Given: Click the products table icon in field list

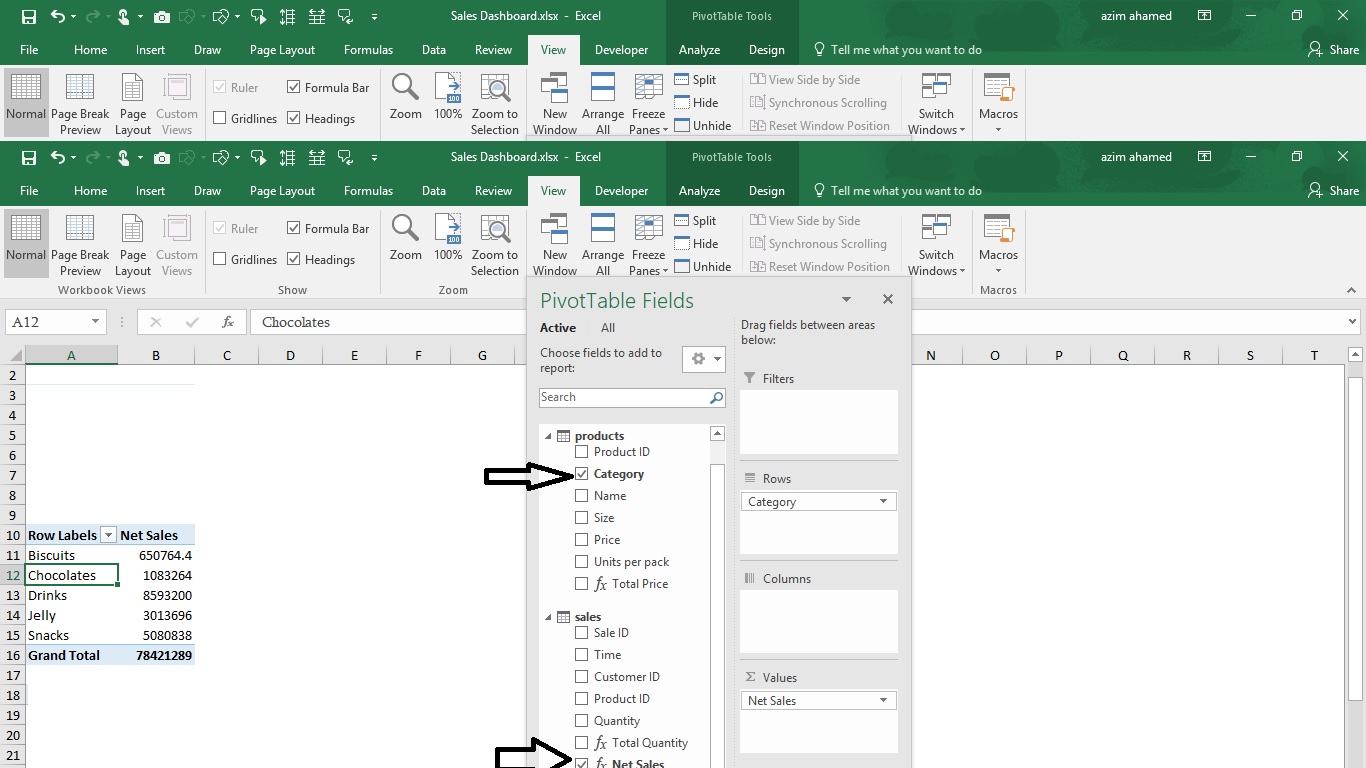Looking at the screenshot, I should [564, 436].
